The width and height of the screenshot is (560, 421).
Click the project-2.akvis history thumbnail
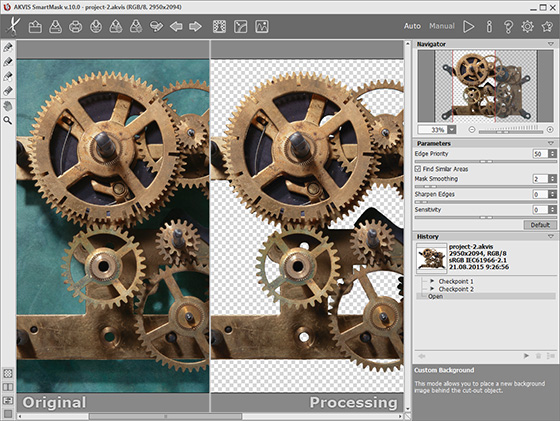431,259
